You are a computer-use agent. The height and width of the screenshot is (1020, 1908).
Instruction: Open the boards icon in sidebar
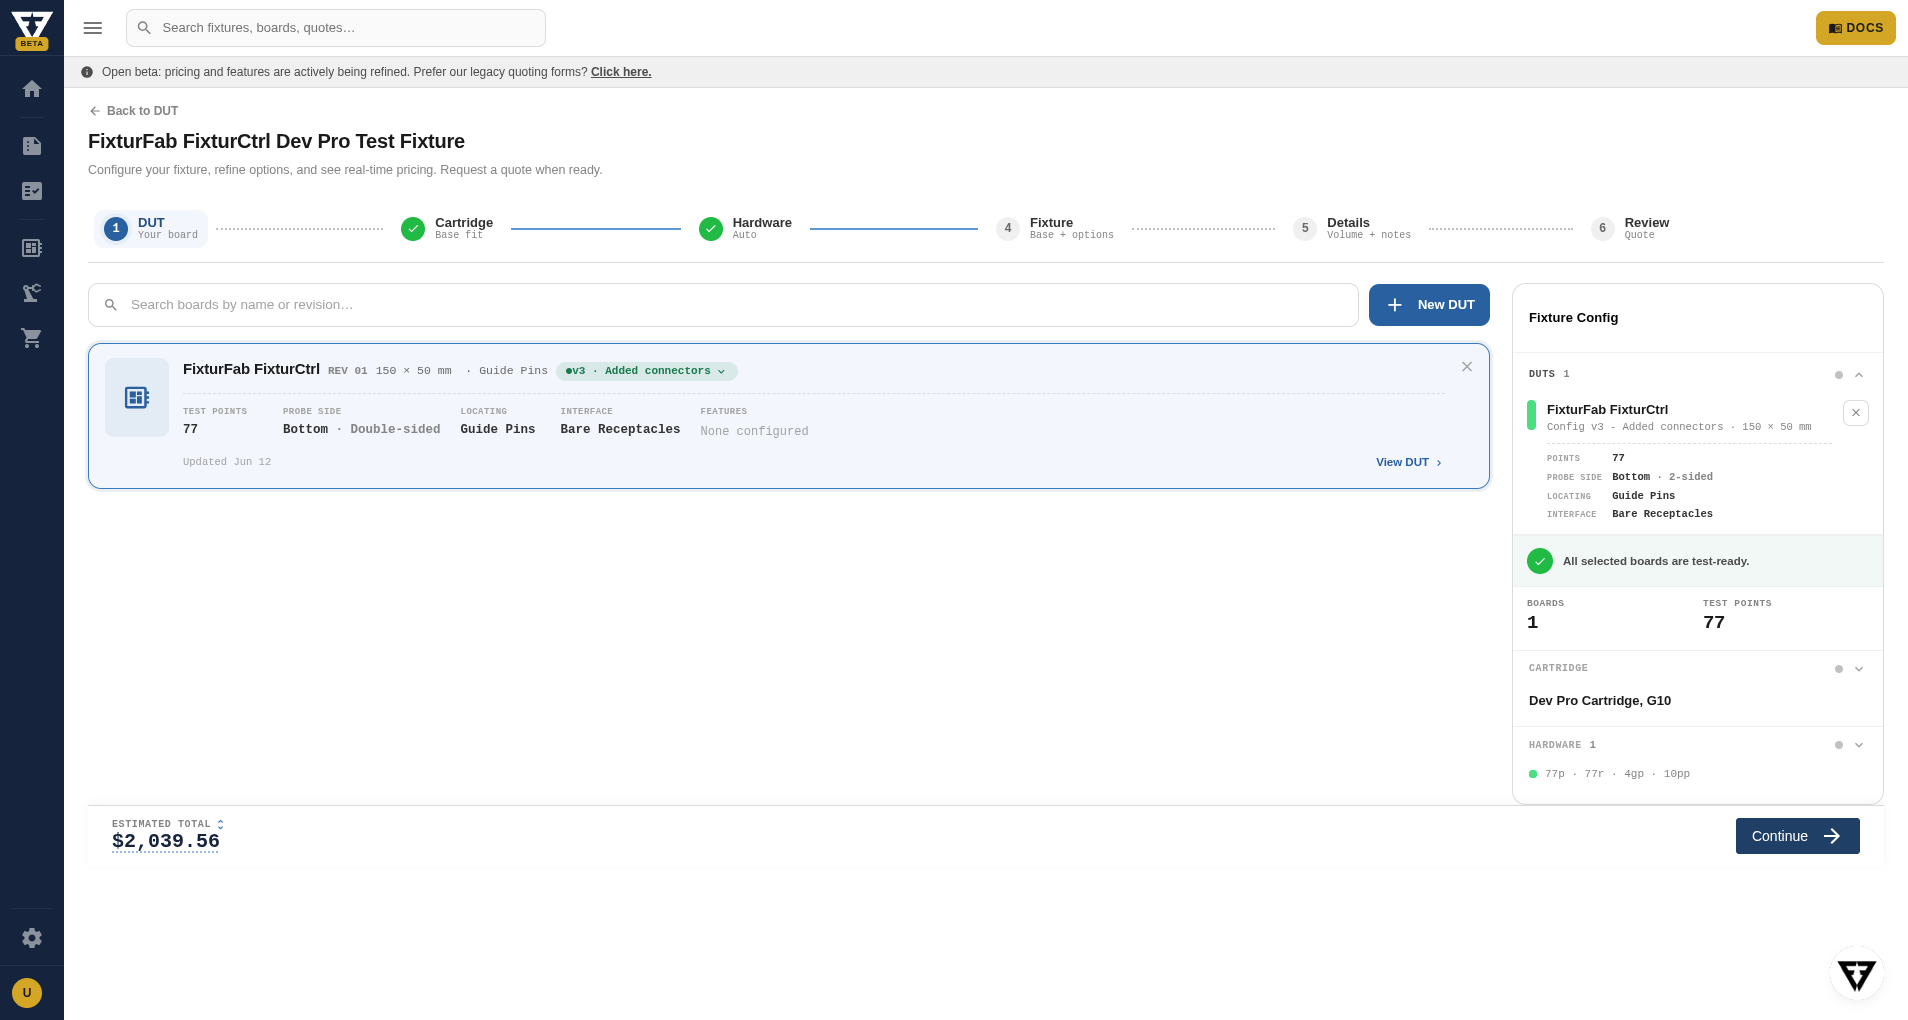click(x=32, y=248)
